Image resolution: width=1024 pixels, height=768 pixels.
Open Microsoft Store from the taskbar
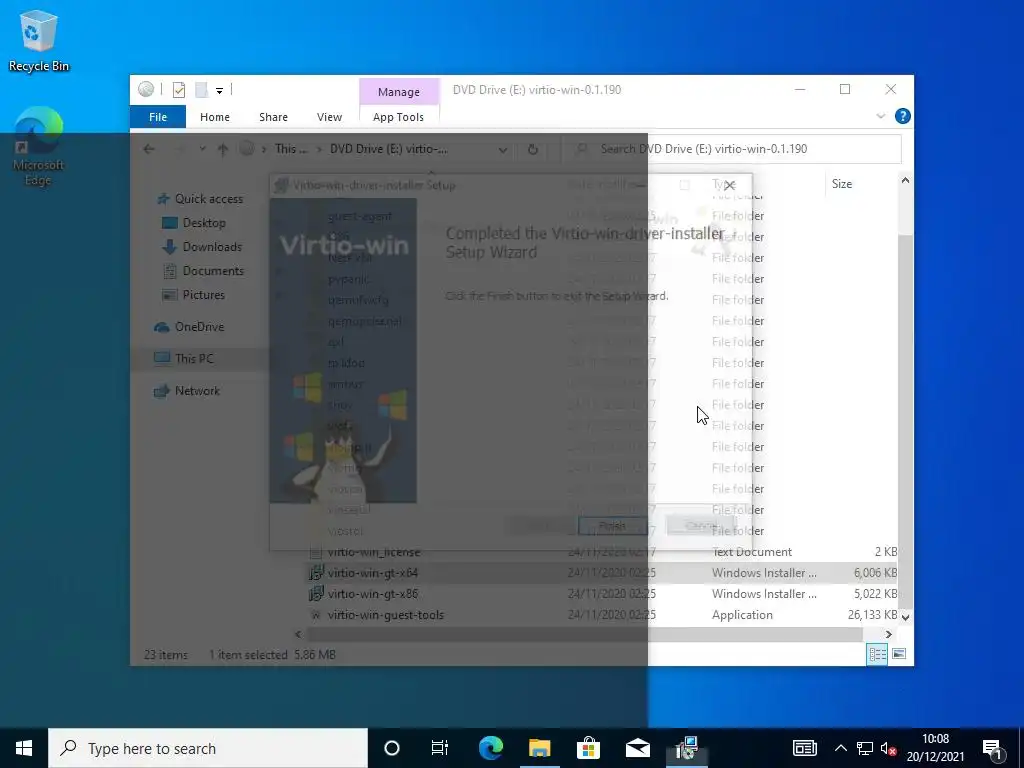(x=588, y=748)
